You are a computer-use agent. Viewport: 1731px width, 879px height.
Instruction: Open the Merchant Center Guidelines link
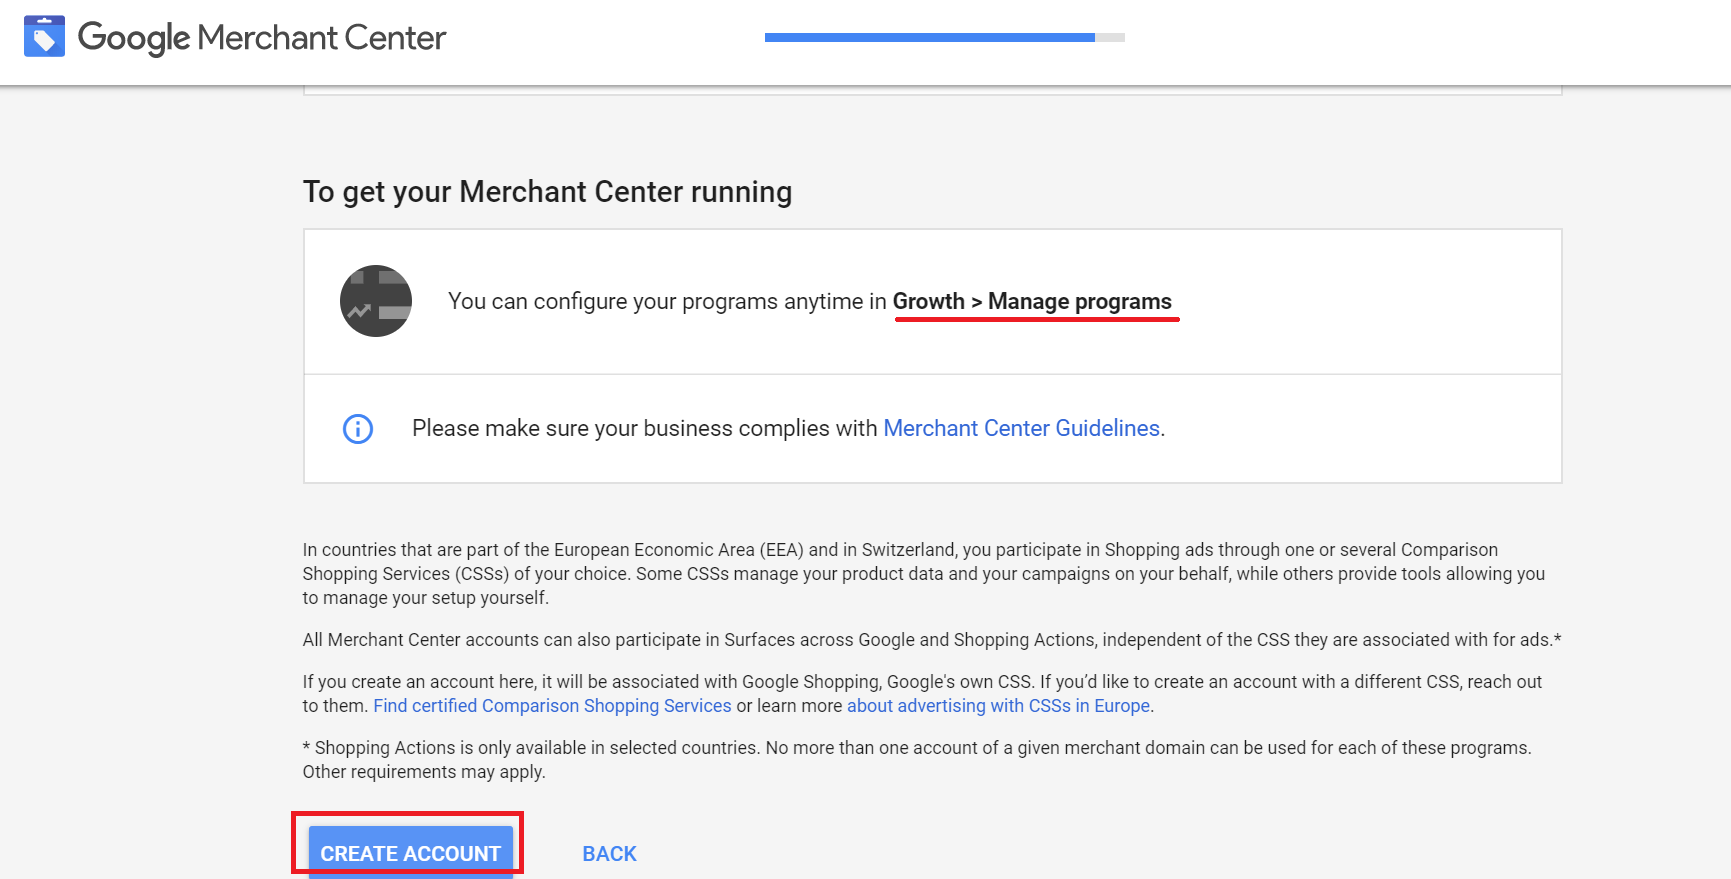tap(1022, 428)
